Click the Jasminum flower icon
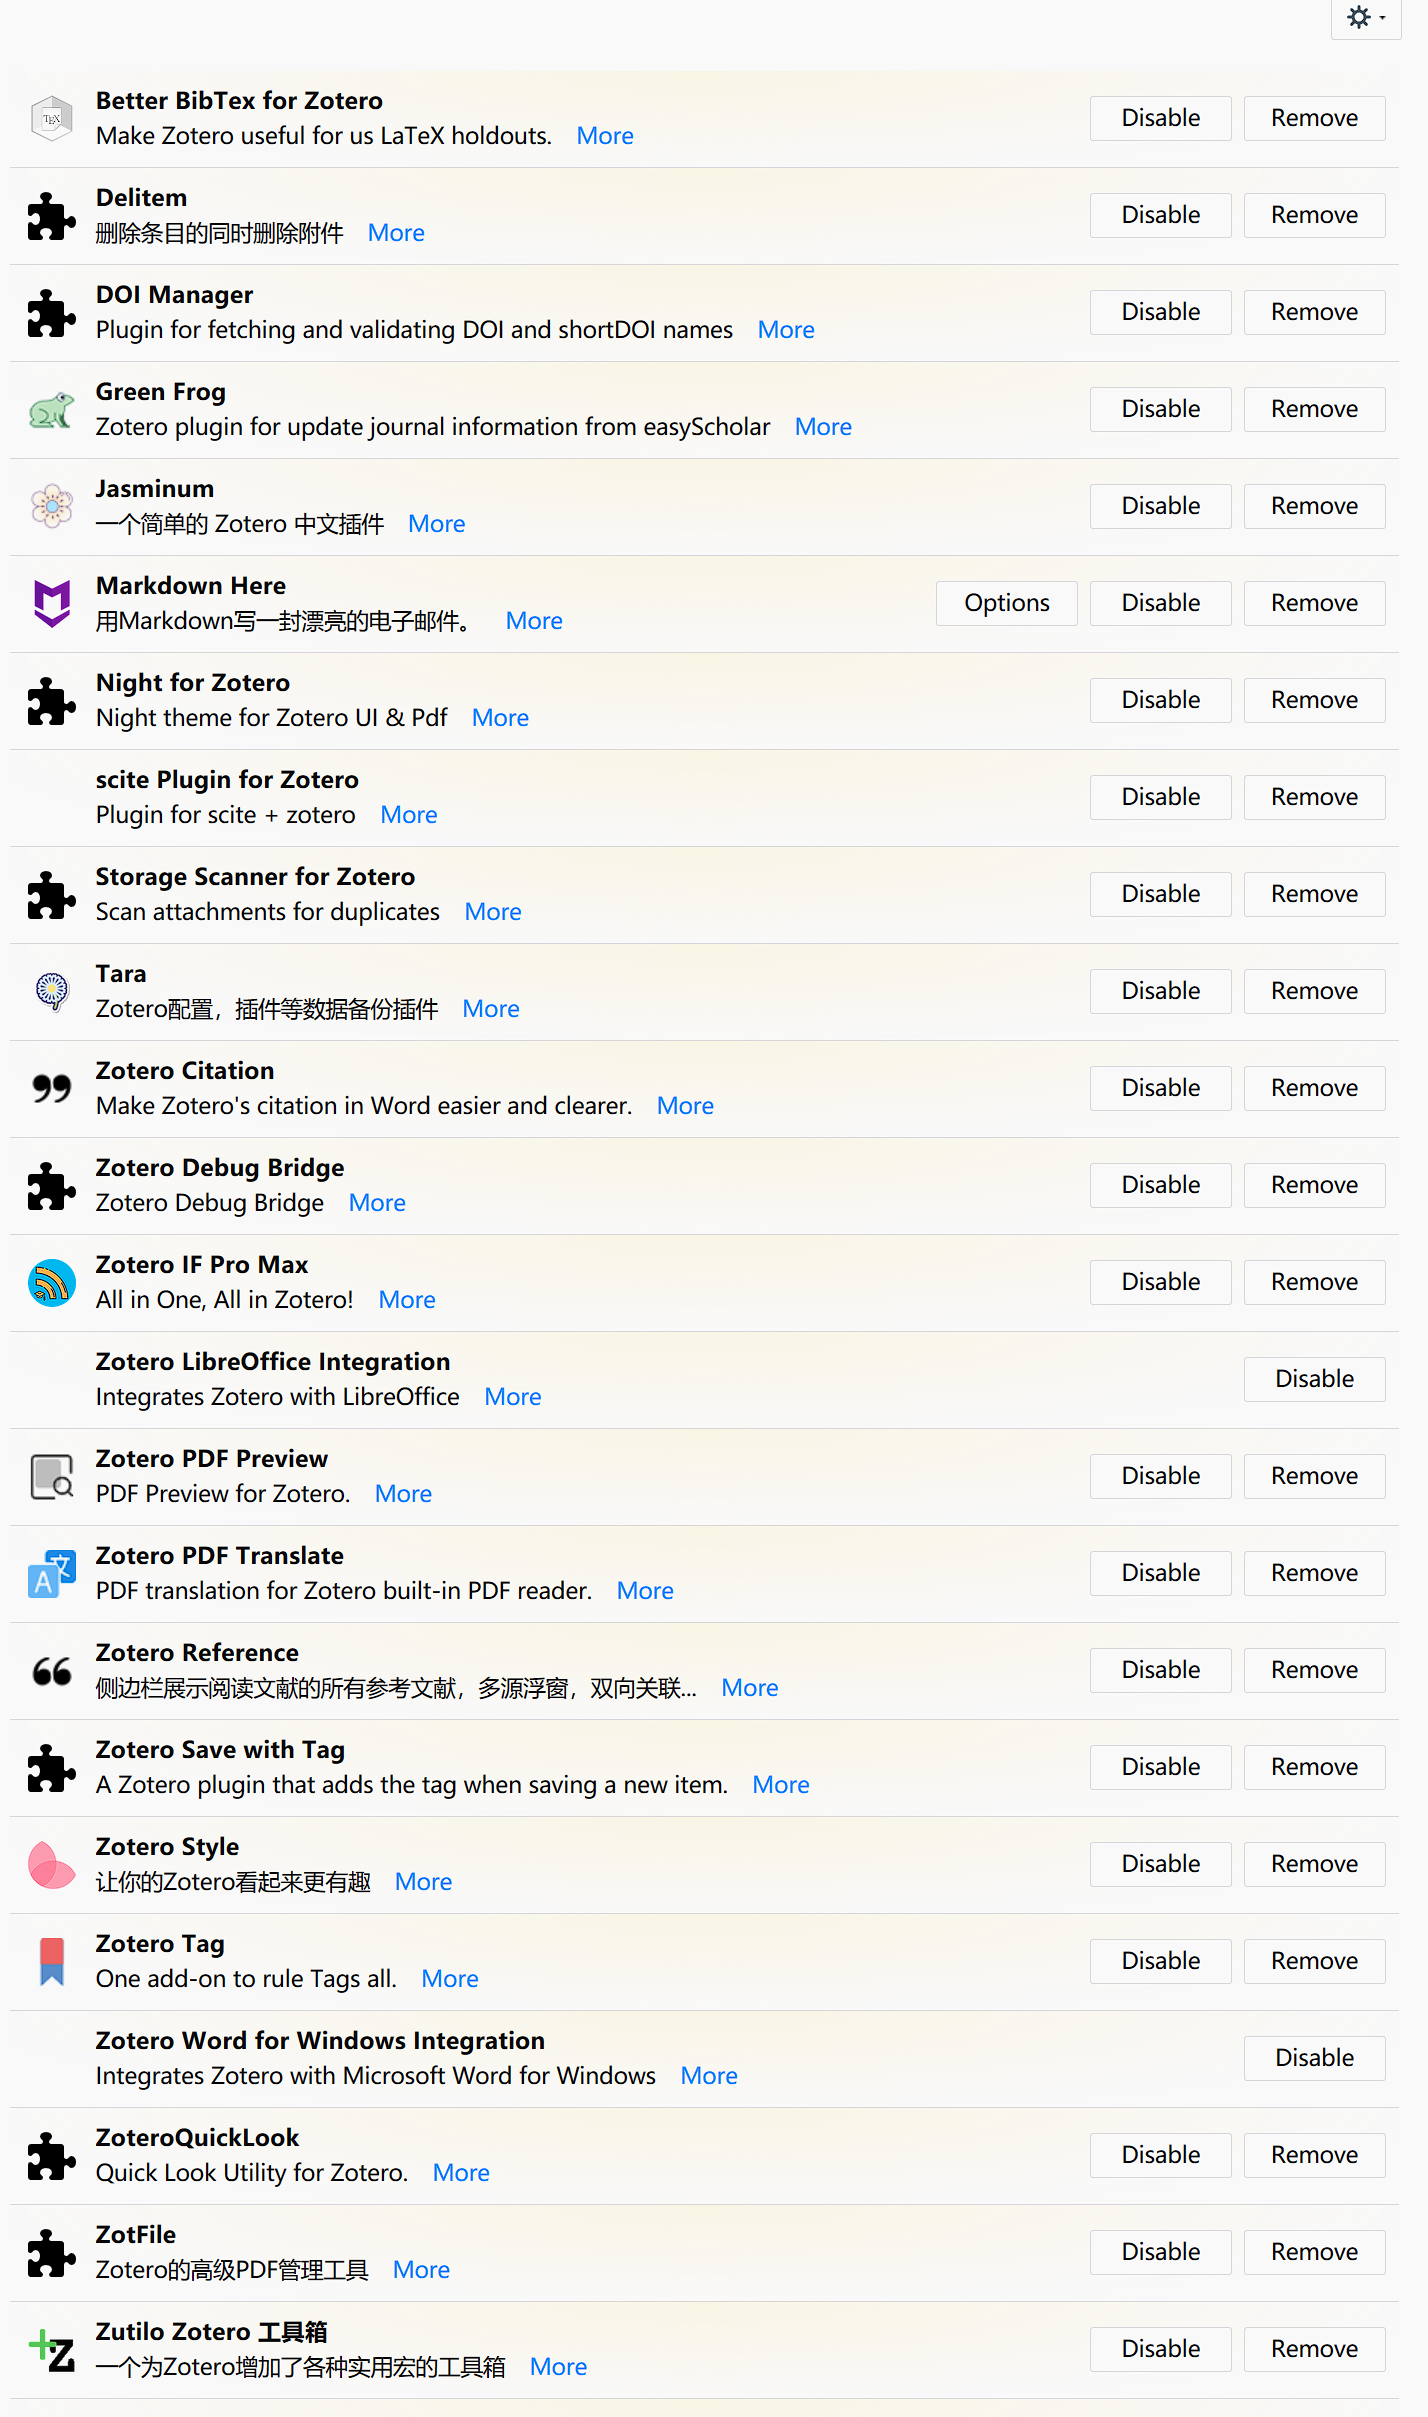The width and height of the screenshot is (1428, 2417). coord(52,506)
